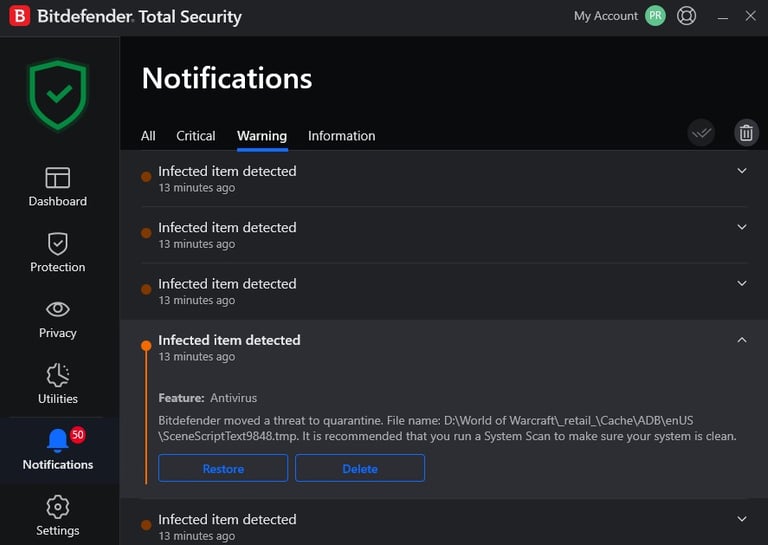
Task: Click the last notification's orange status dot
Action: click(x=146, y=525)
